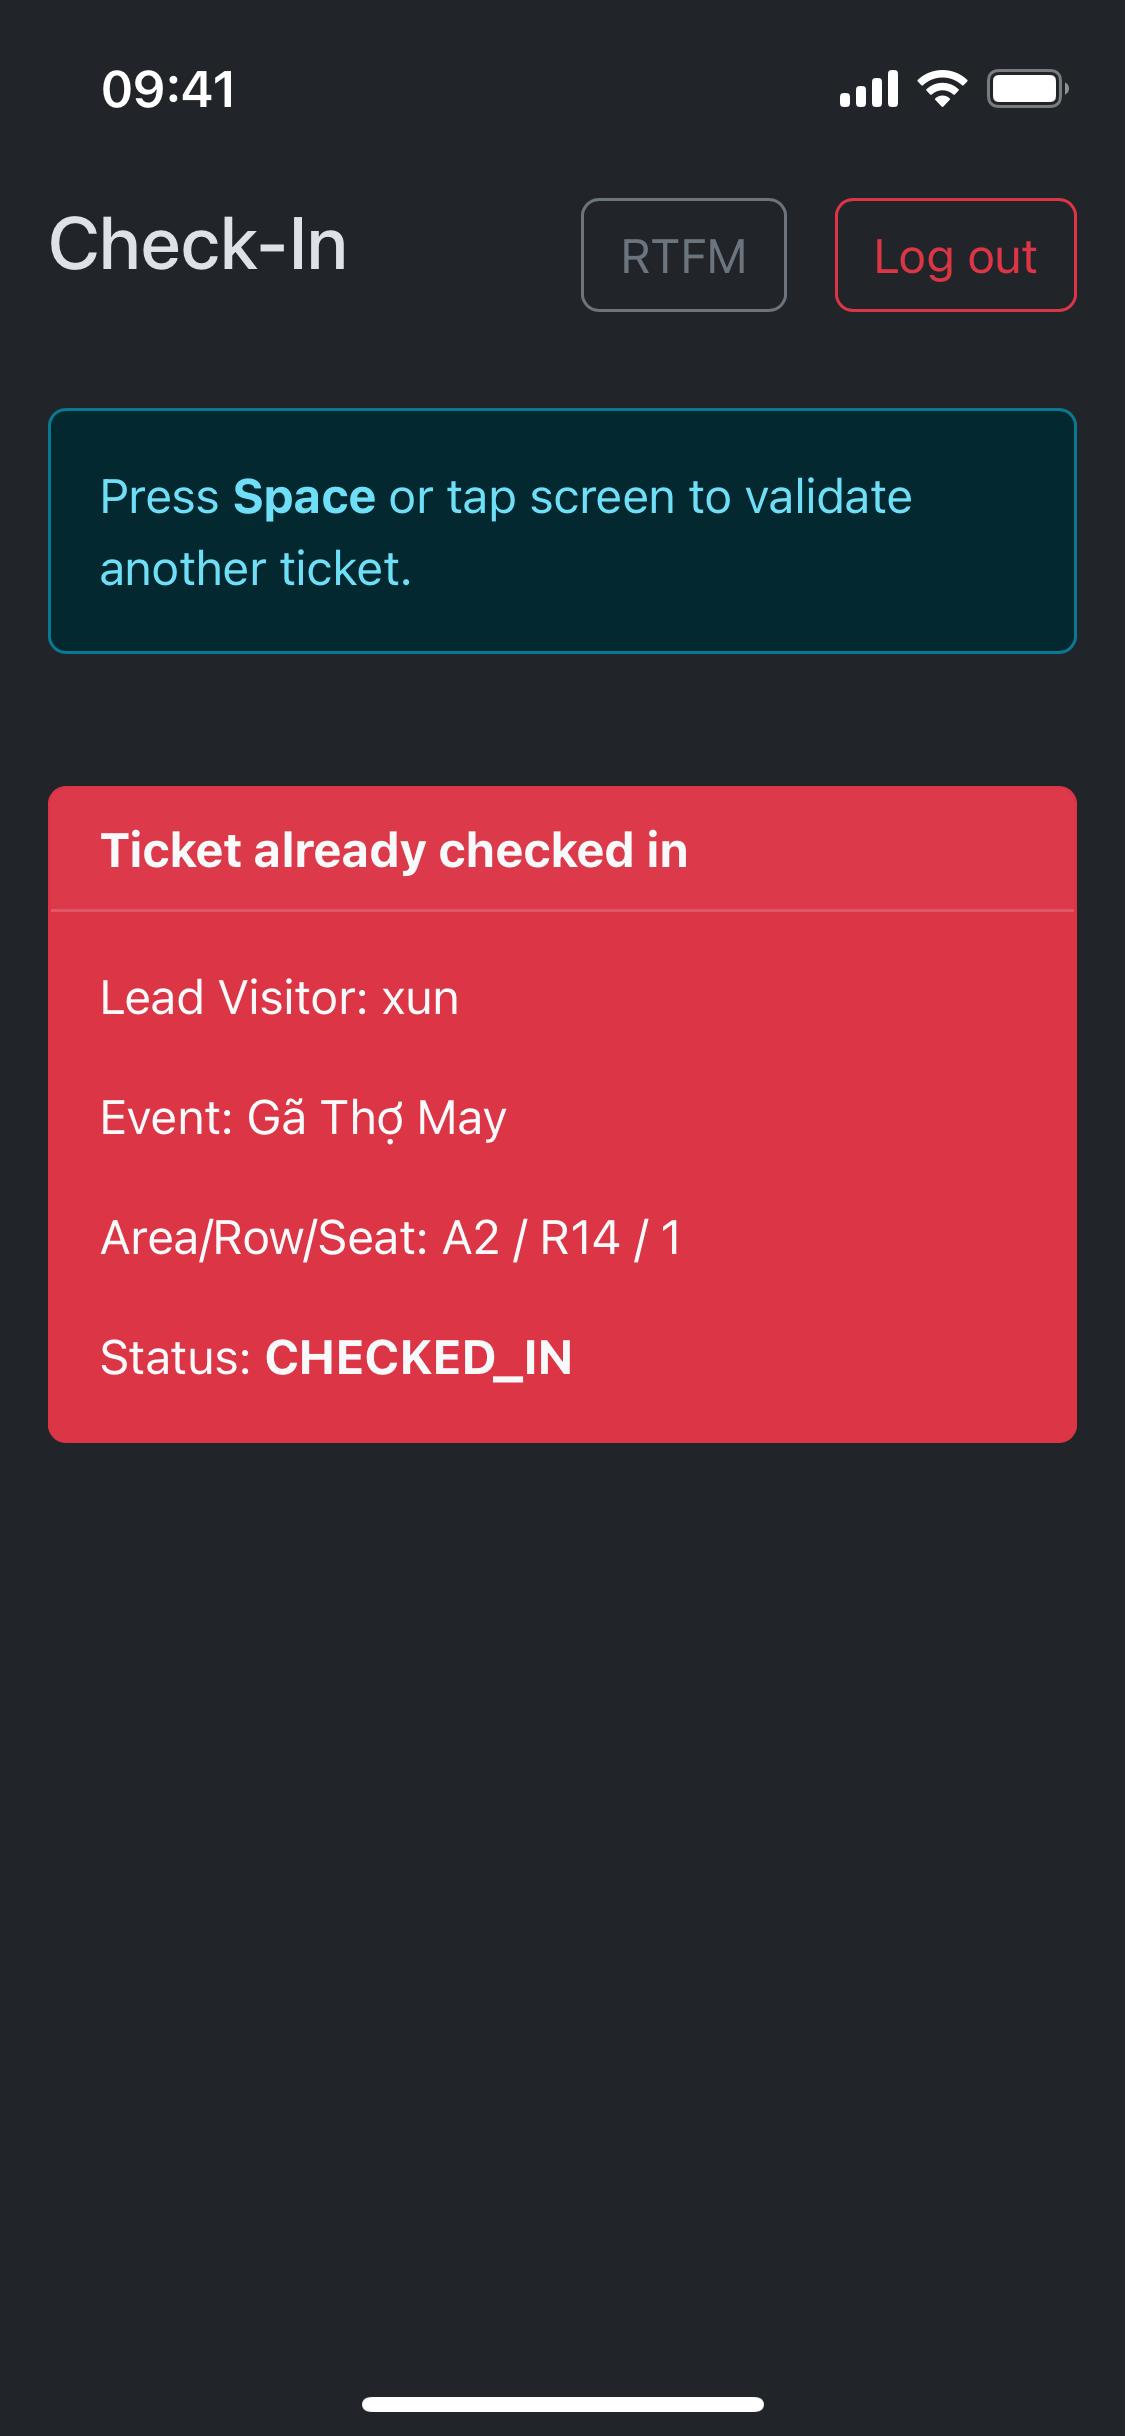Click the seat value "A2 / R14 / 1"
Screen dimensions: 1125x2436
[x=561, y=1238]
